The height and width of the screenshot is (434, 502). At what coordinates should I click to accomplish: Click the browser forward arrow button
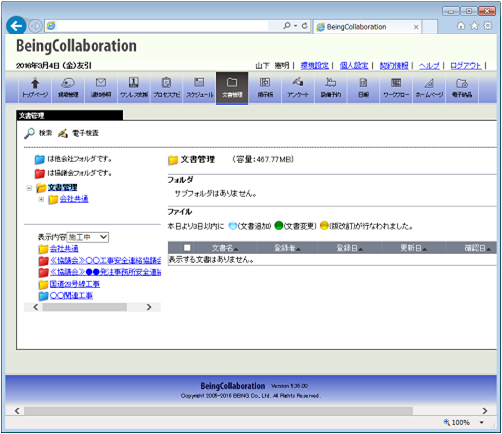[35, 26]
